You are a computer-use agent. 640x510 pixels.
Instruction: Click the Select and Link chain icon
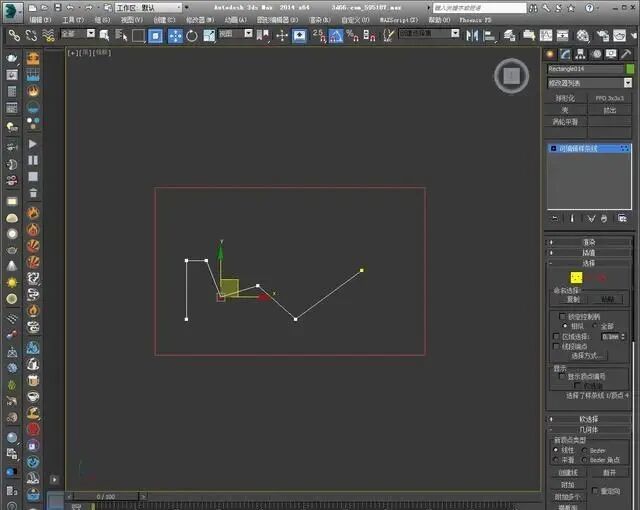(x=14, y=36)
